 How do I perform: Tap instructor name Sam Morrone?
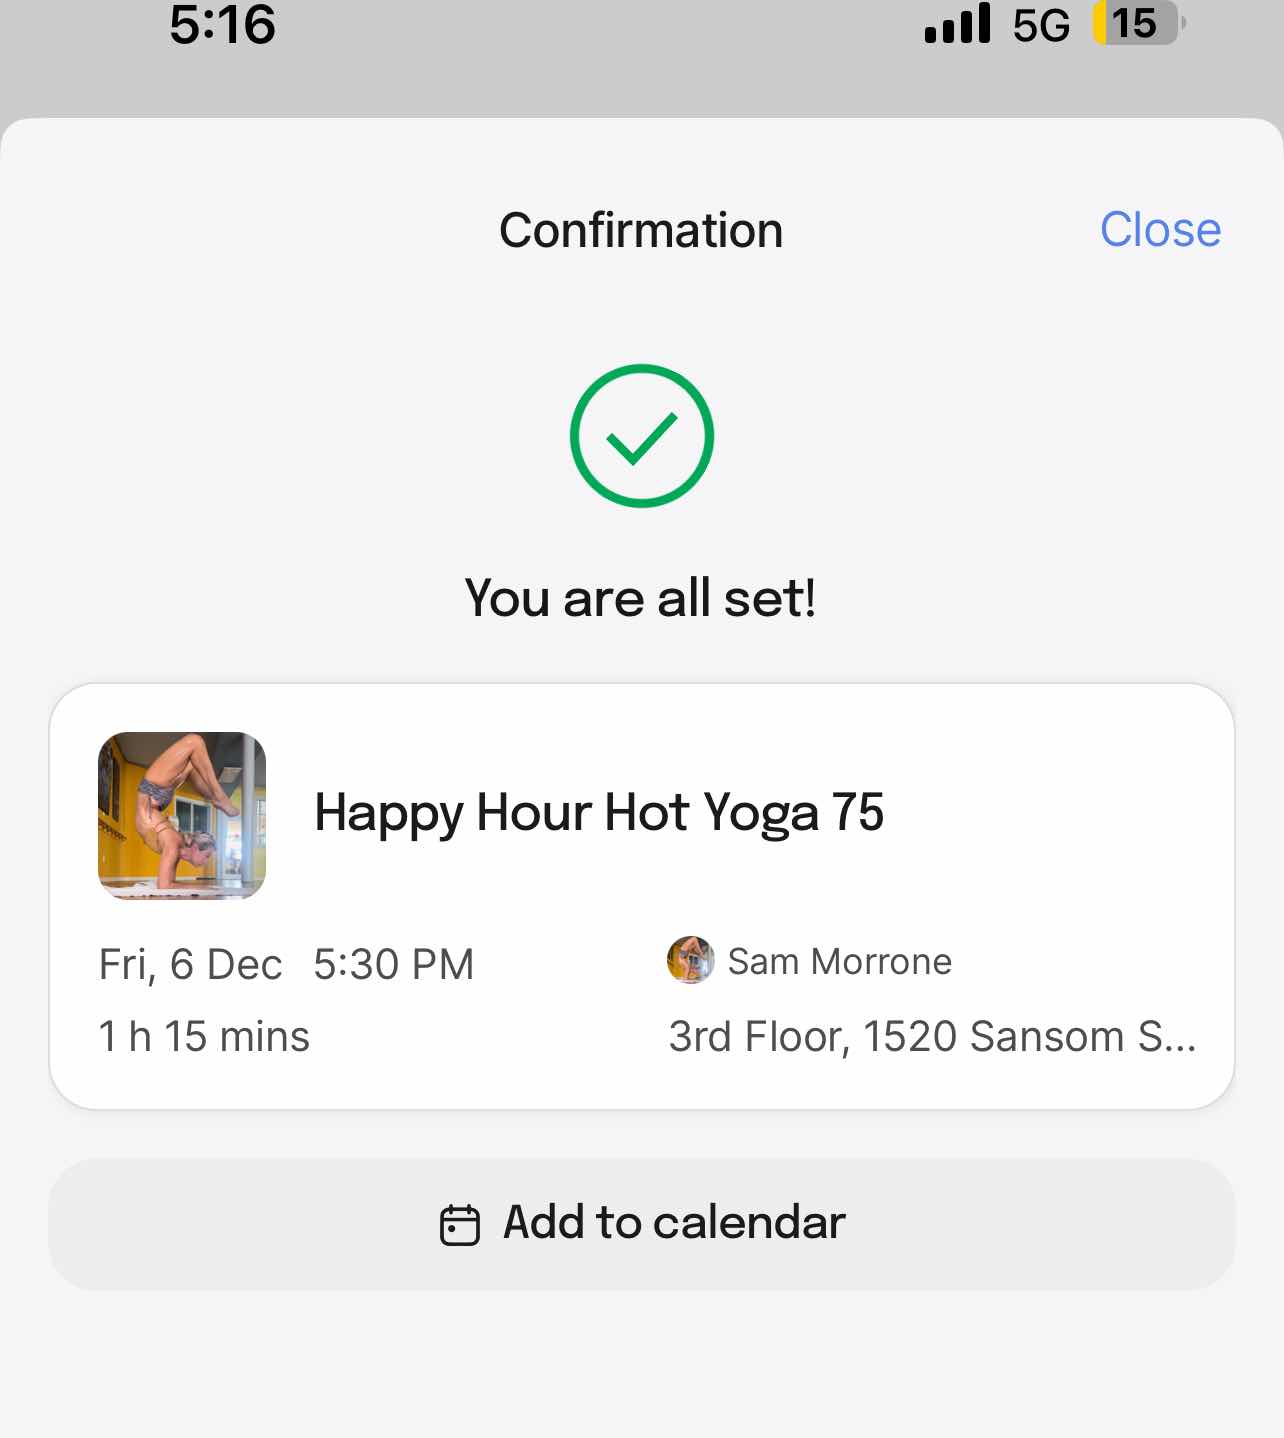tap(840, 961)
